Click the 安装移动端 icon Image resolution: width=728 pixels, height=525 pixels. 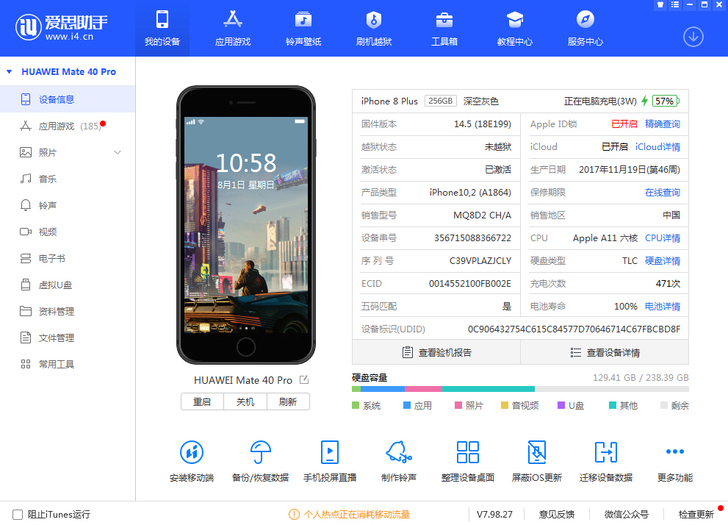coord(192,452)
